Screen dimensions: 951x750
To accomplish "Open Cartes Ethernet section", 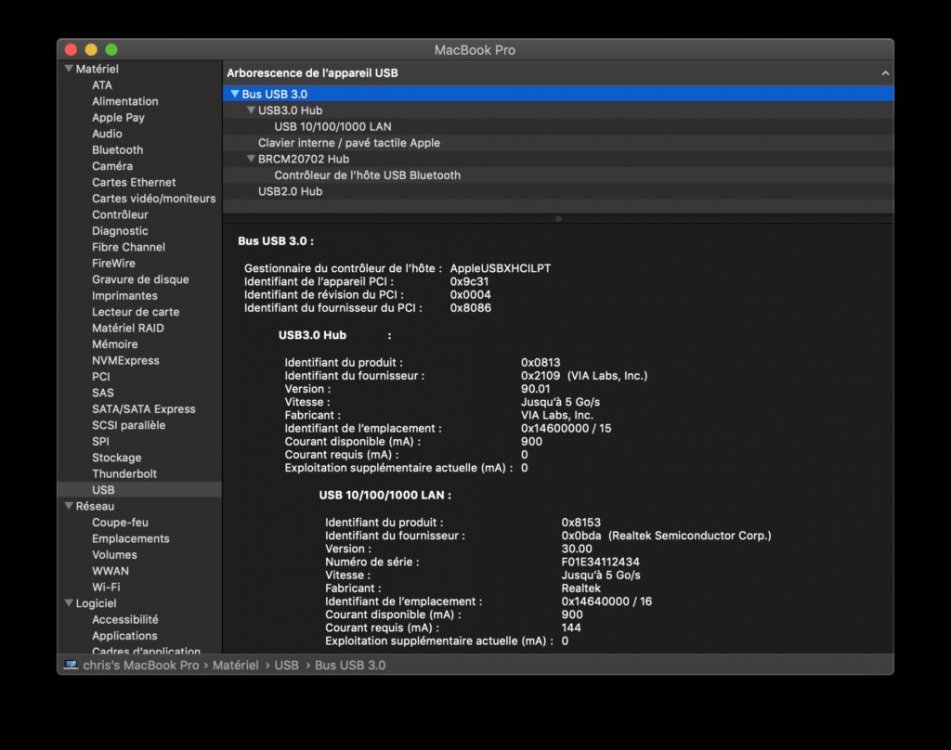I will (x=133, y=182).
